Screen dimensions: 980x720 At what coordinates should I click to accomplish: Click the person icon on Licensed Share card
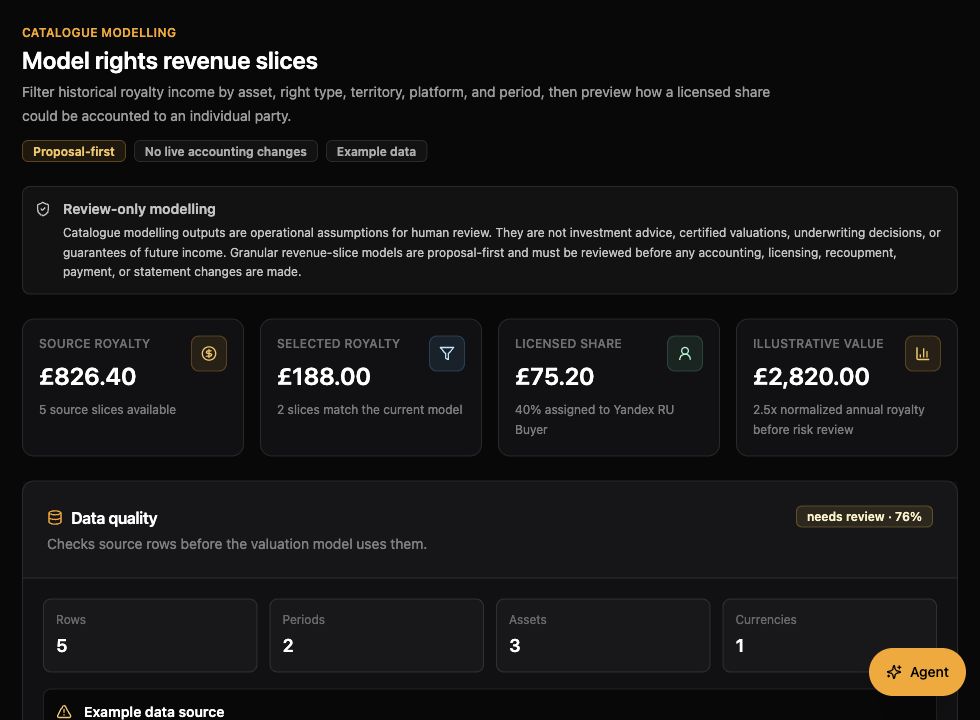coord(685,354)
